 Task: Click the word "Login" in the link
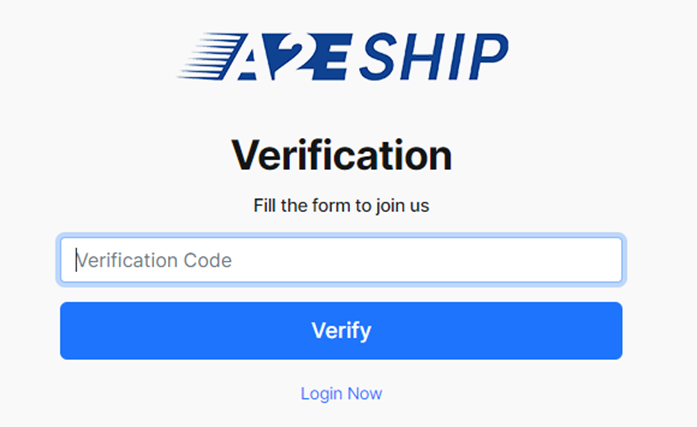pyautogui.click(x=321, y=393)
